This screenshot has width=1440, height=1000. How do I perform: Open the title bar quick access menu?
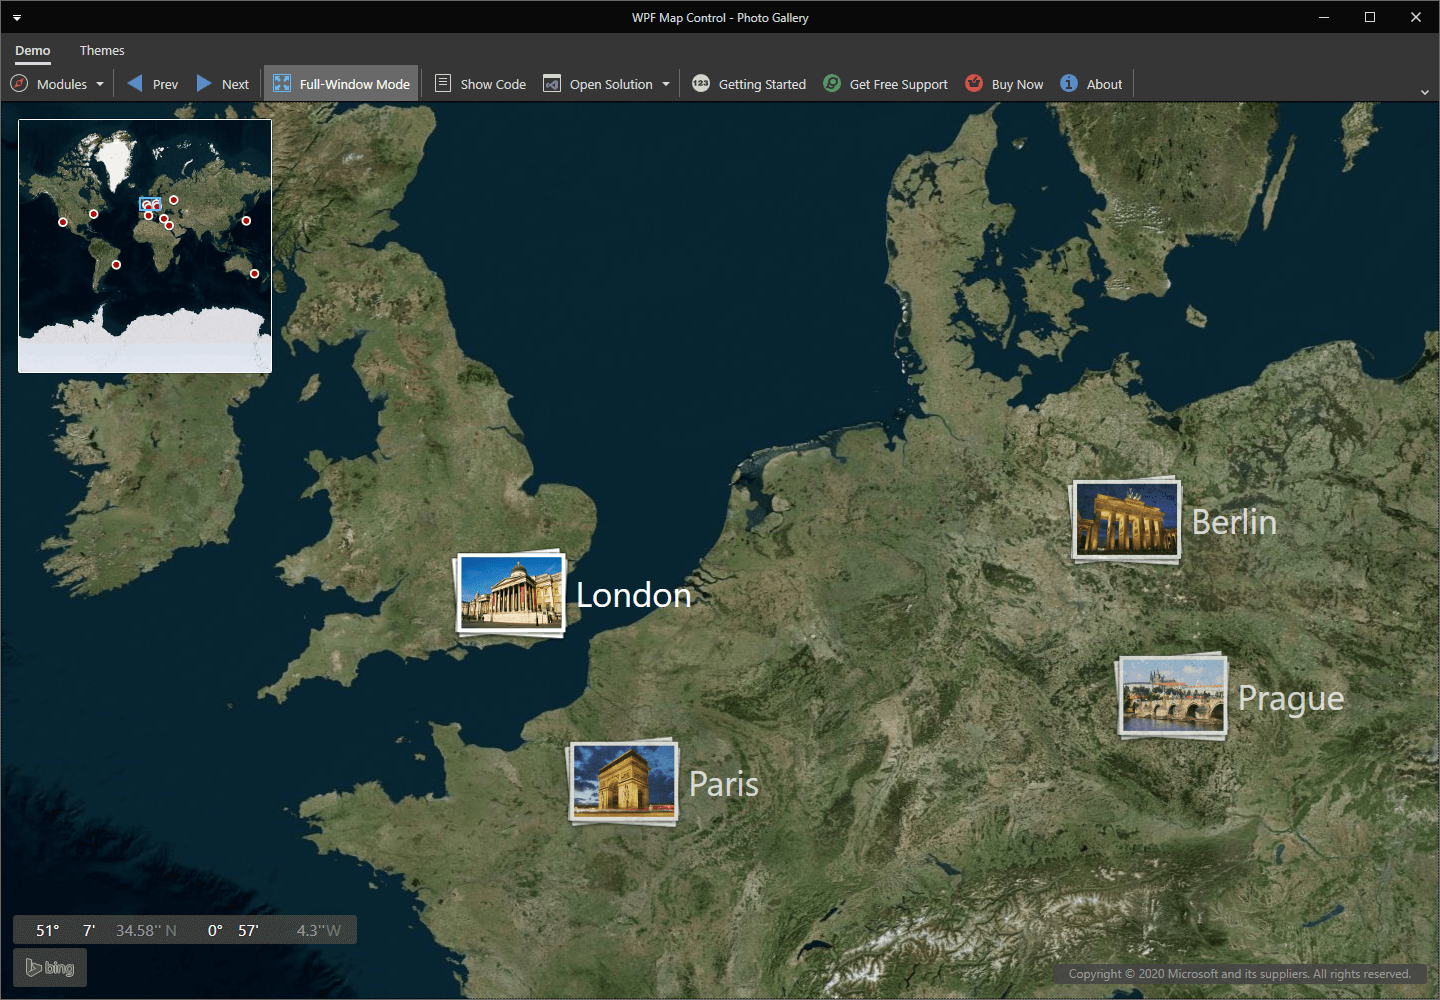[17, 18]
